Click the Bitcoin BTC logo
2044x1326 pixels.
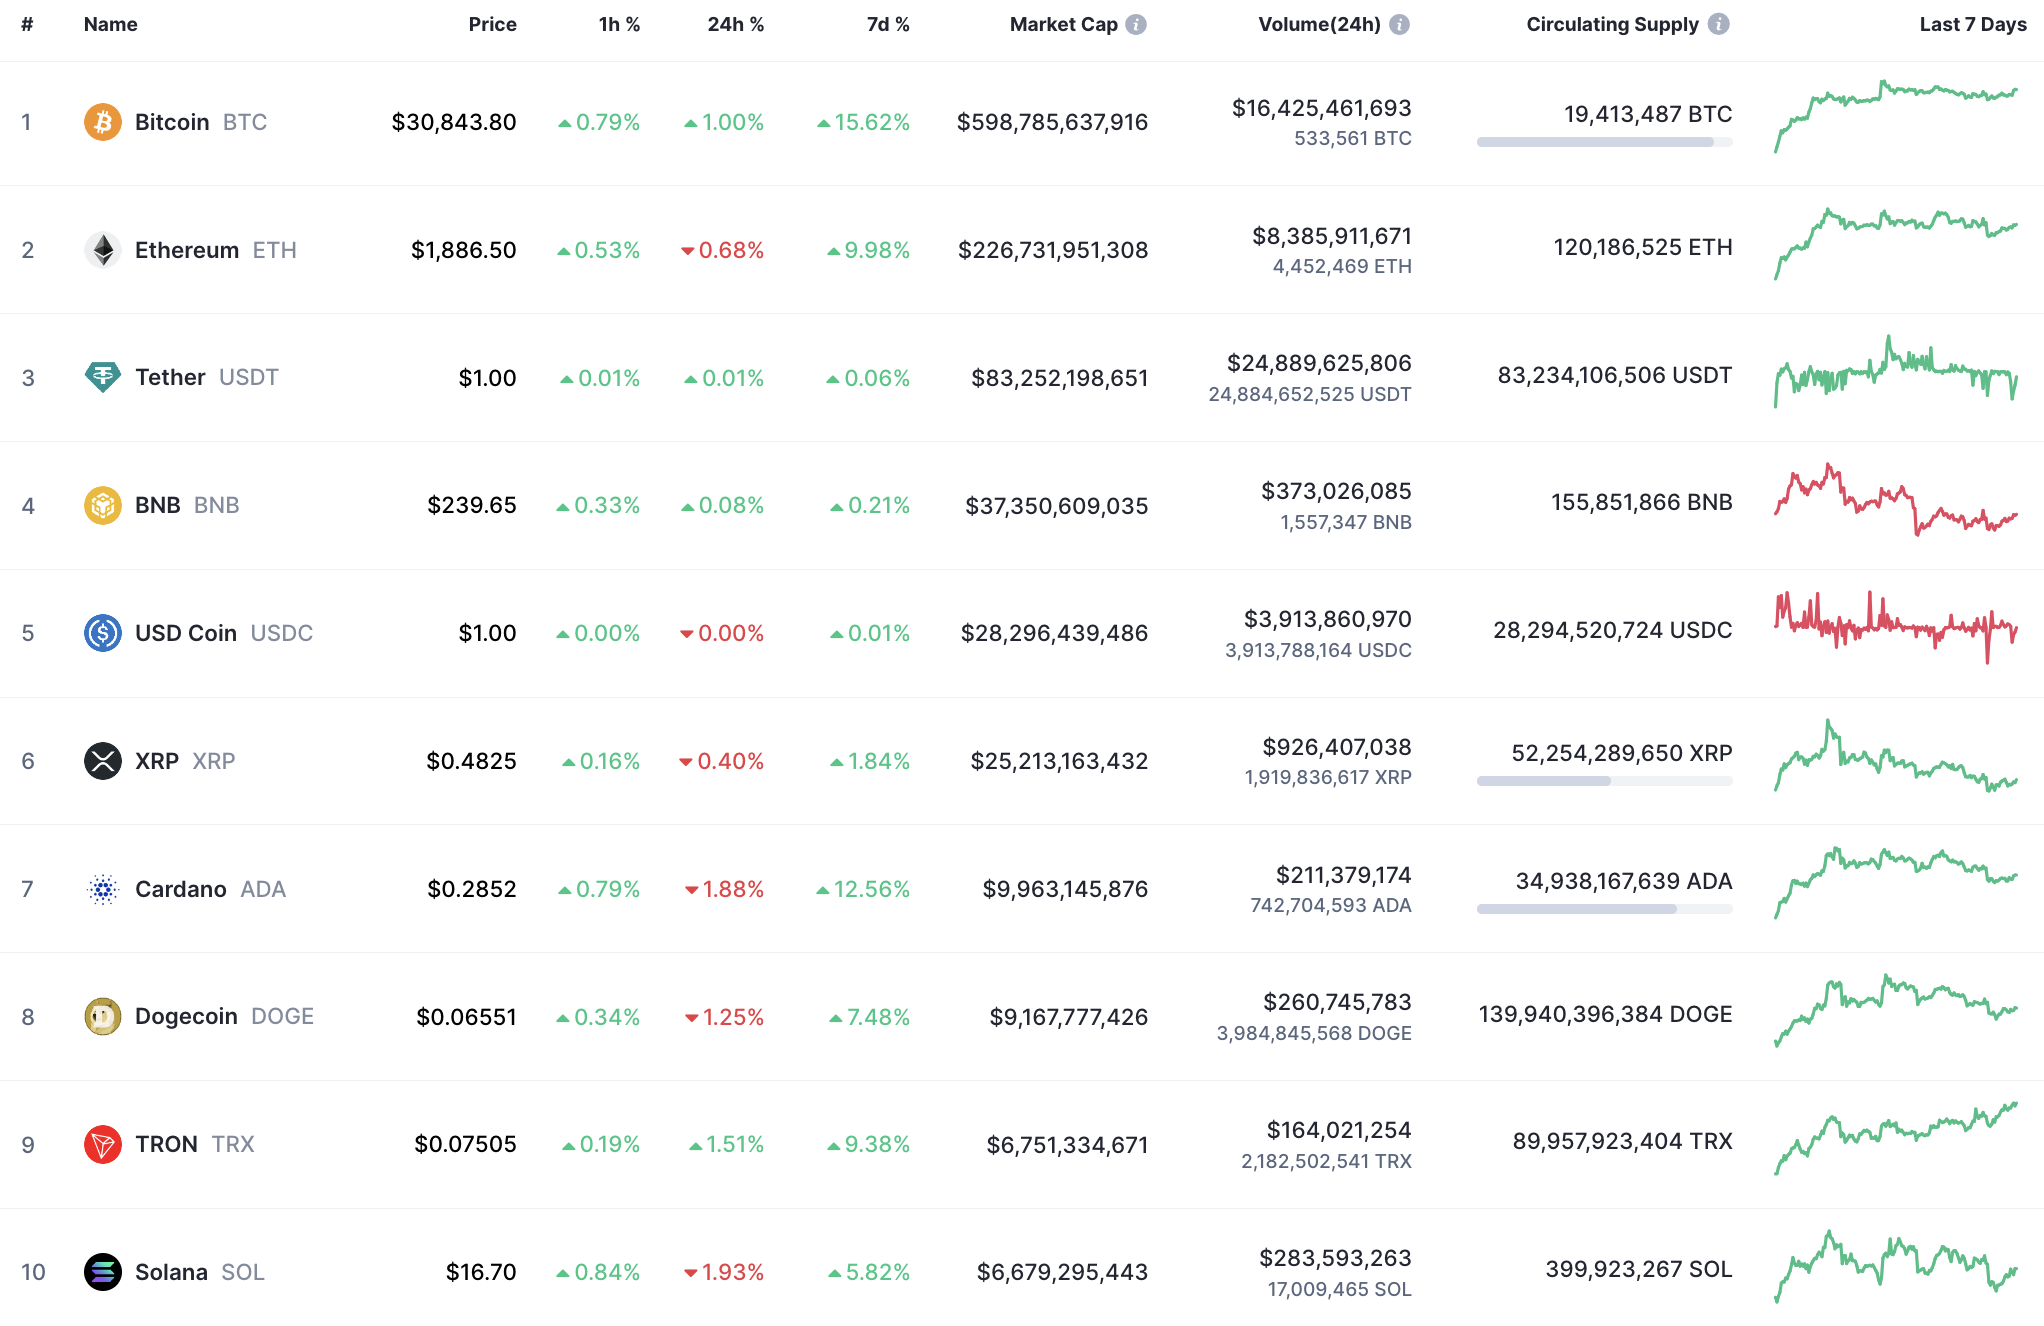click(x=103, y=122)
